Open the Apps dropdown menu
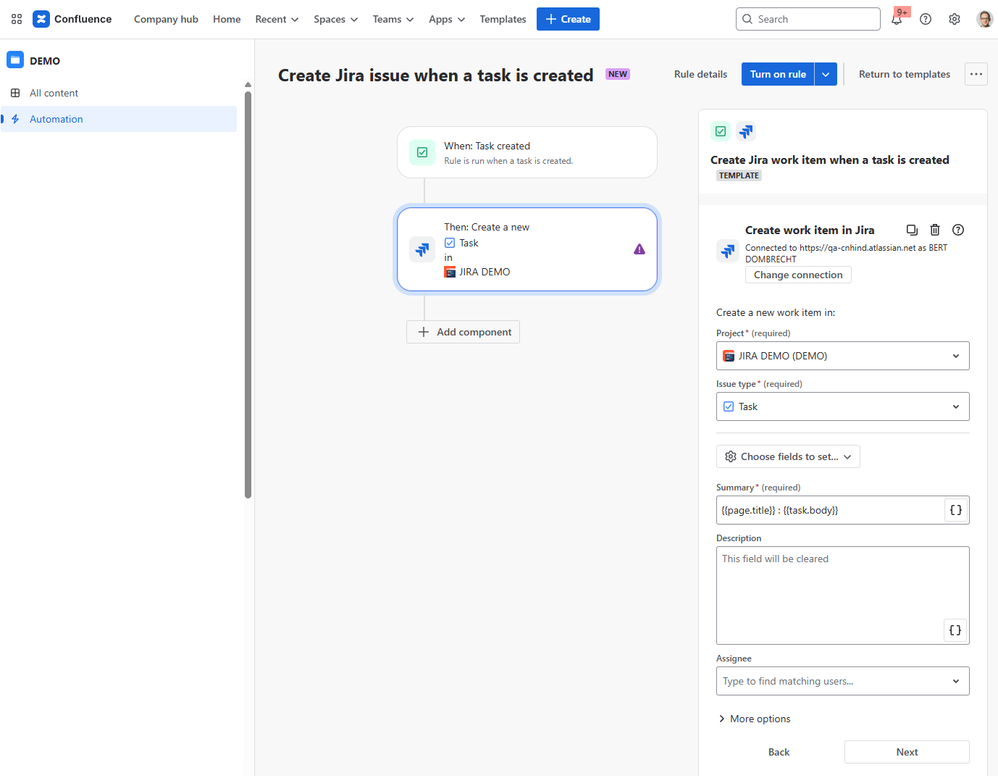The width and height of the screenshot is (998, 776). click(447, 19)
